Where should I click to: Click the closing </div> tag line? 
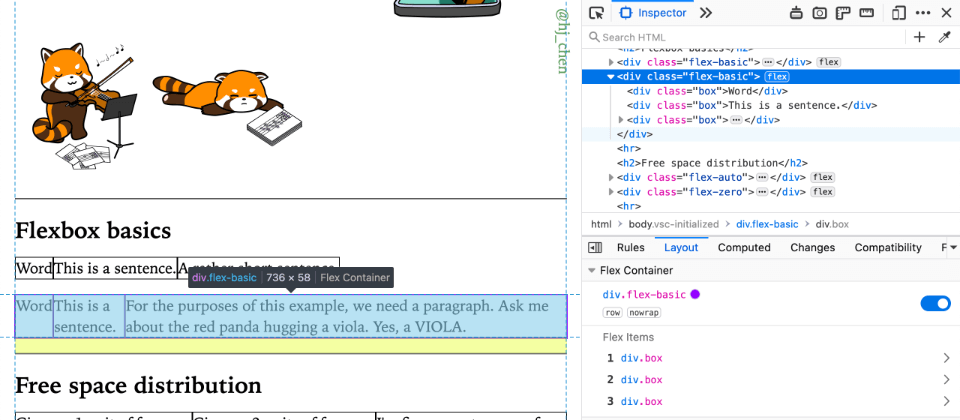(635, 134)
